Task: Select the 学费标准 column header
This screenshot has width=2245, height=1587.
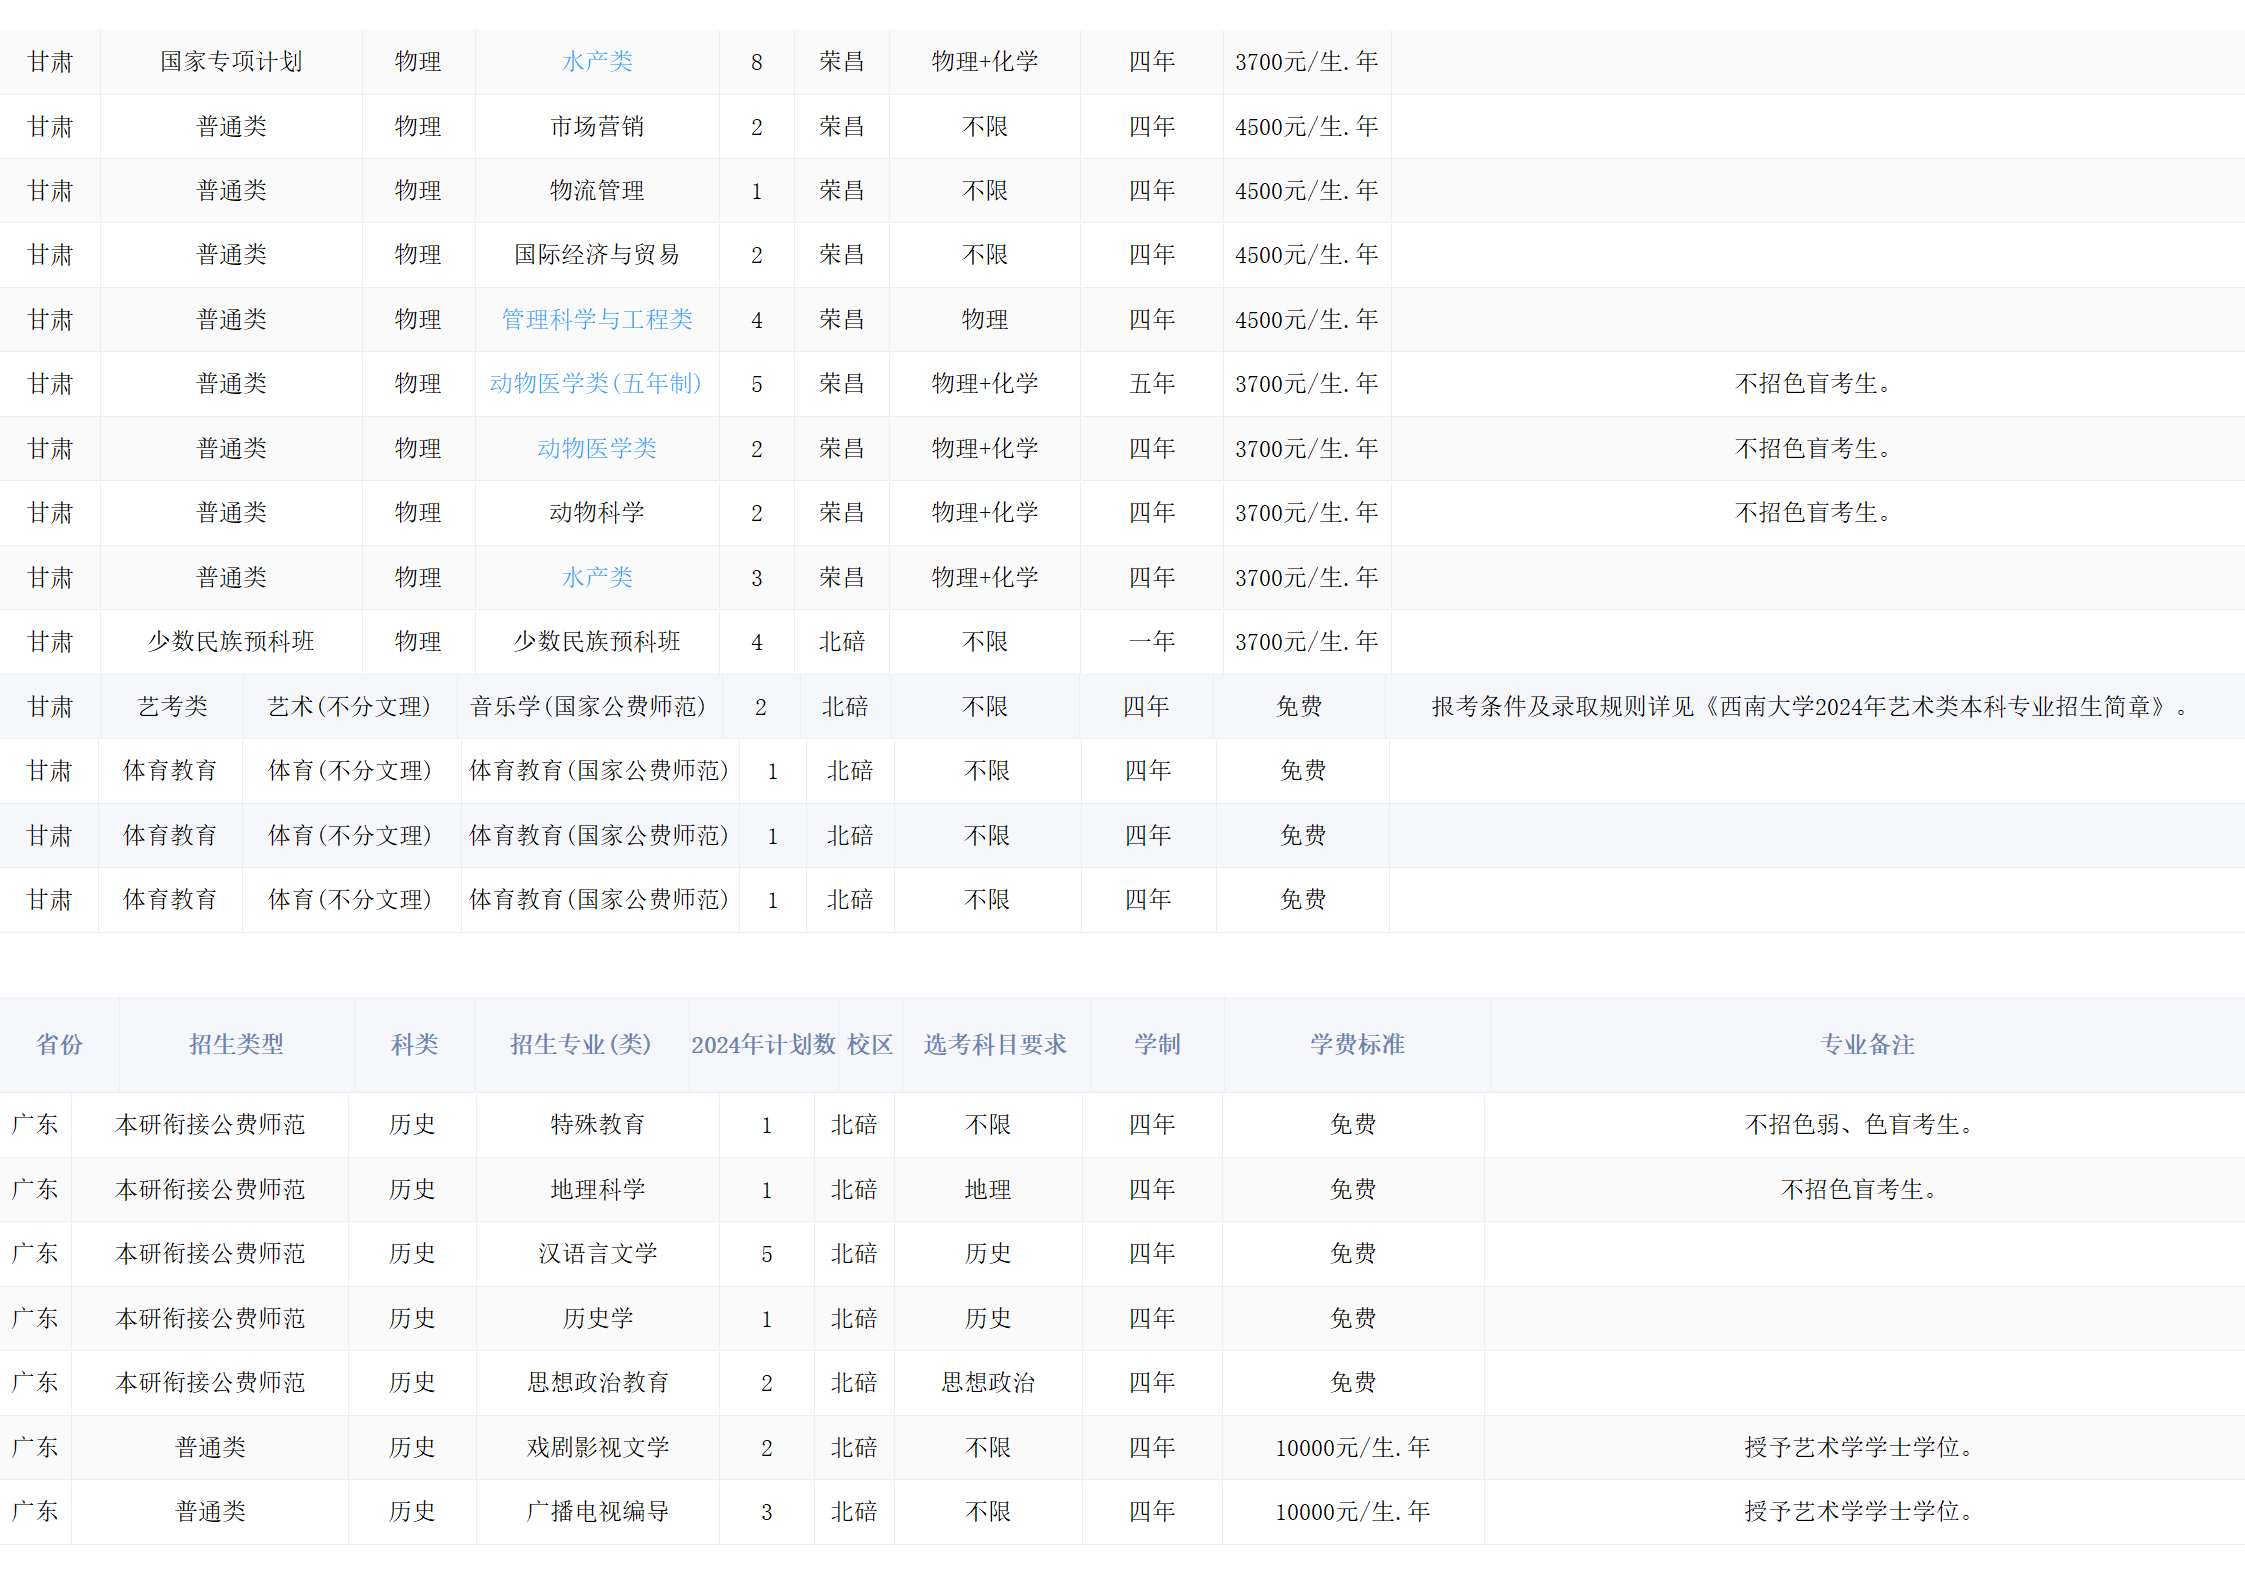Action: (1357, 1045)
